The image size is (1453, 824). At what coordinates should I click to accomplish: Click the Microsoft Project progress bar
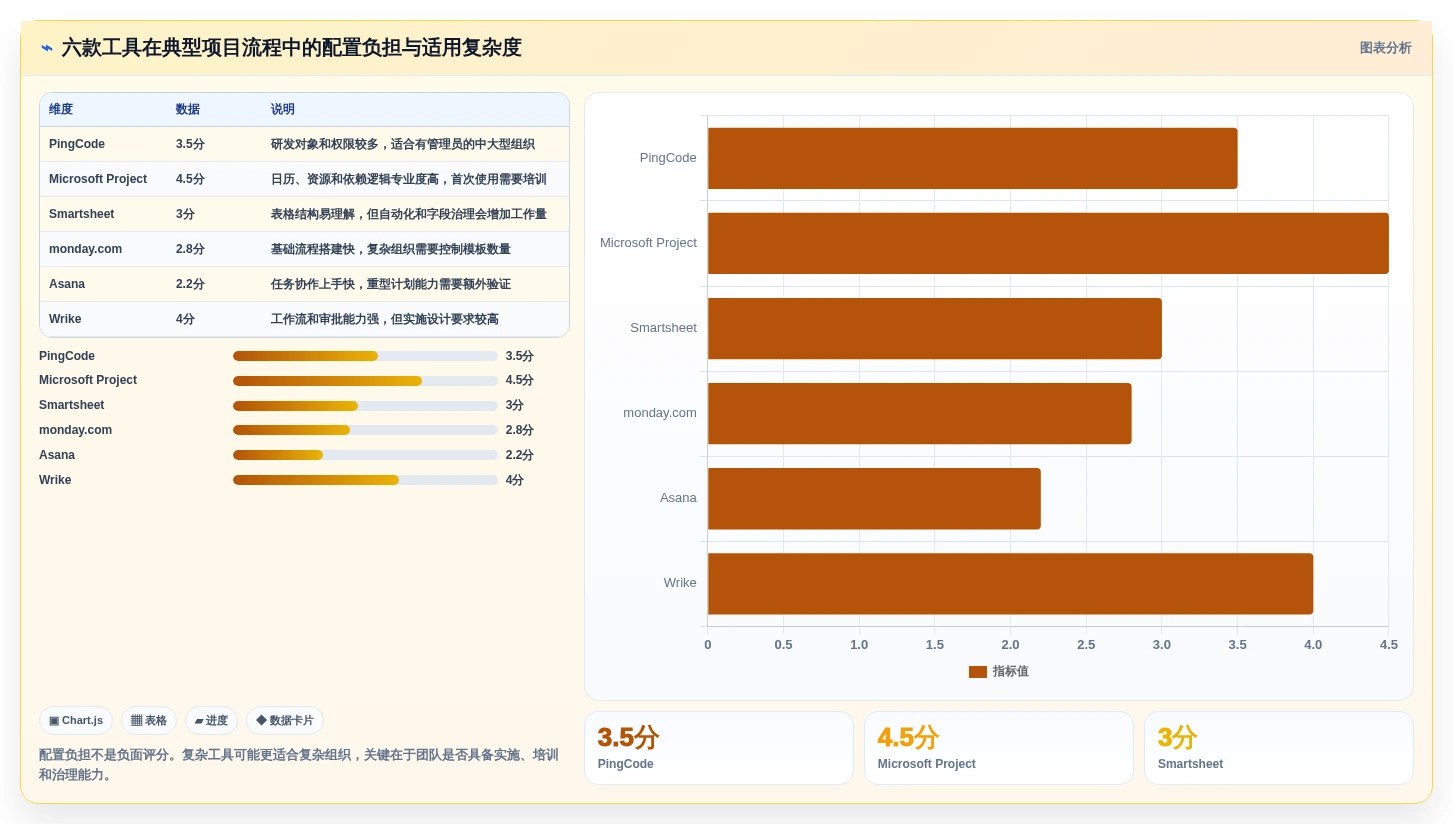(365, 381)
